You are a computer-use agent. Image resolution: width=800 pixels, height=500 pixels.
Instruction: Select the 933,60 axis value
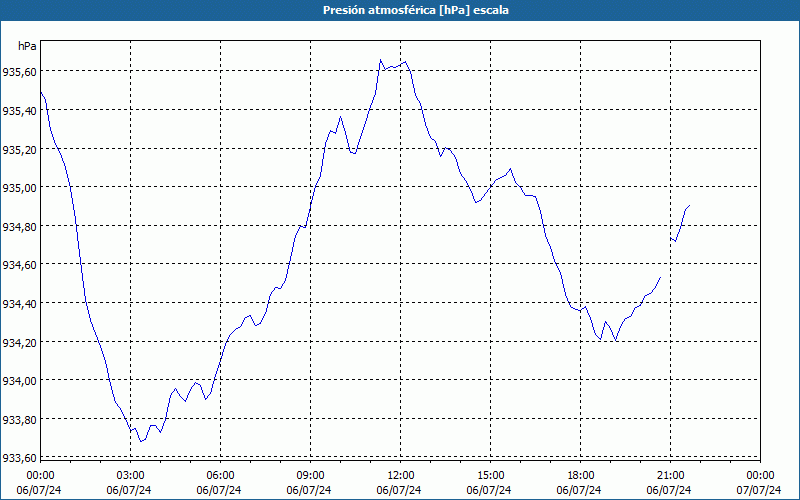tap(20, 458)
